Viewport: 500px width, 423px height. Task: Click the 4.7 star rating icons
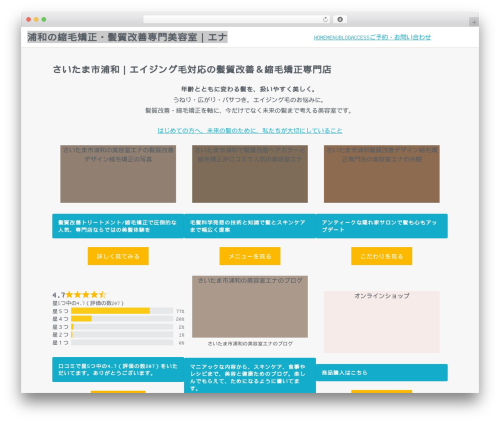tap(86, 295)
